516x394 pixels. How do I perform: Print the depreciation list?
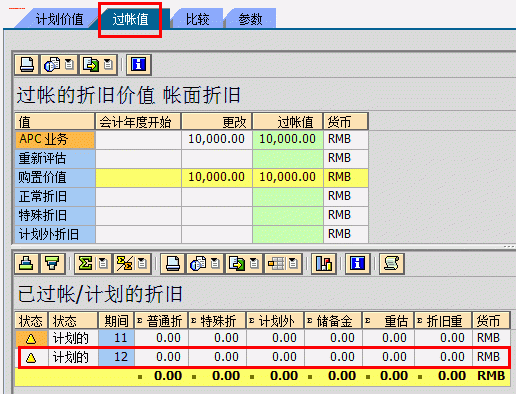173,264
